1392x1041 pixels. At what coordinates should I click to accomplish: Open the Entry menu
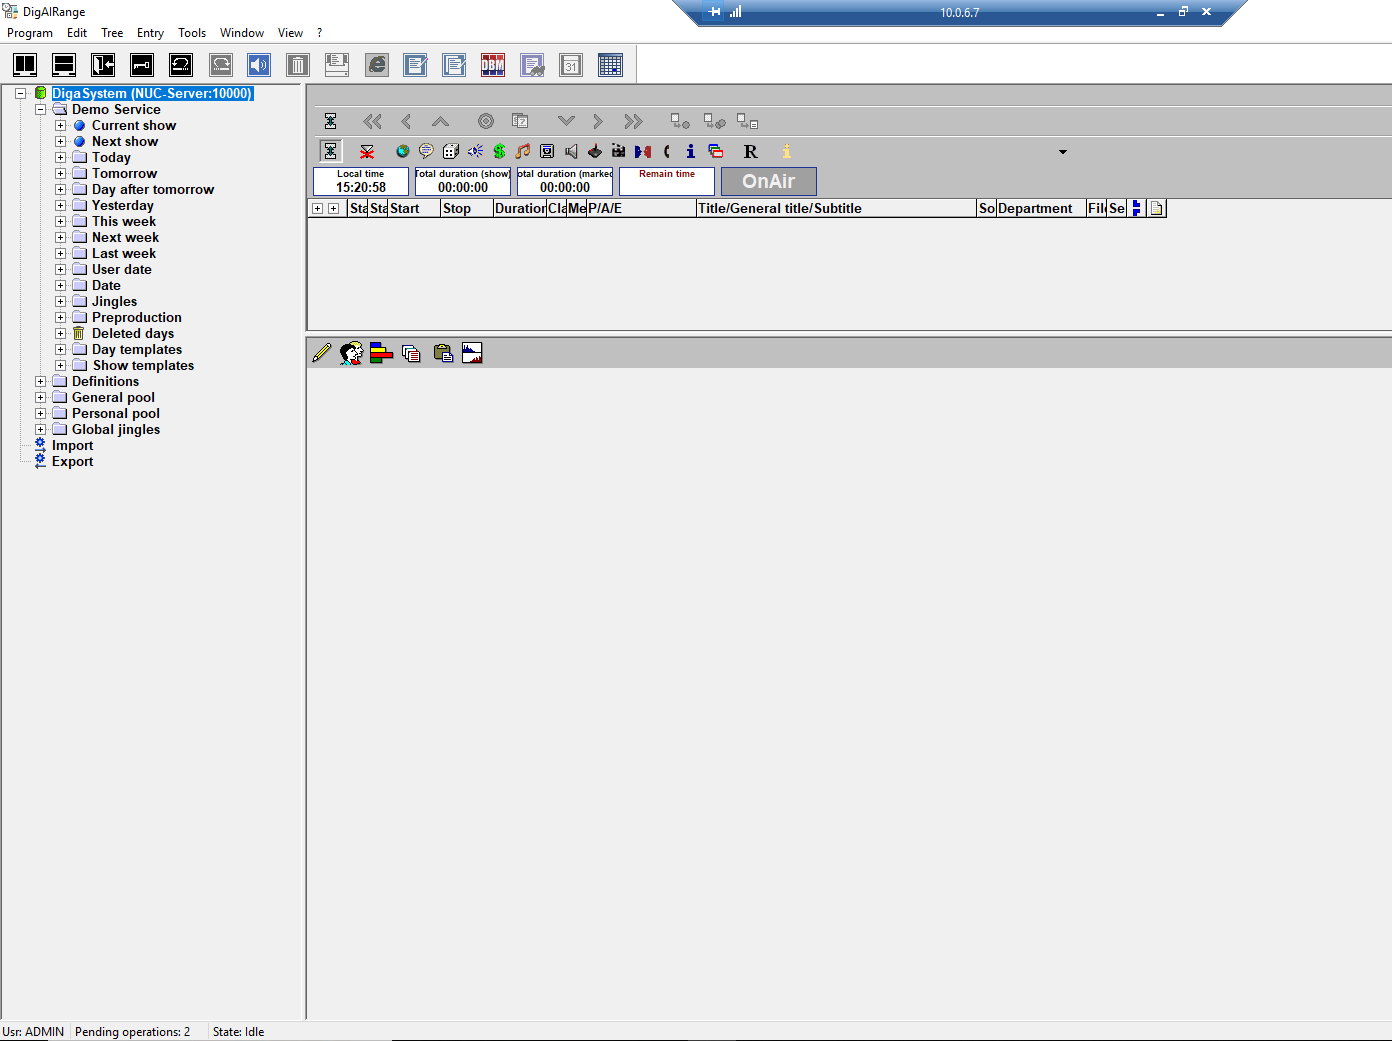point(150,33)
